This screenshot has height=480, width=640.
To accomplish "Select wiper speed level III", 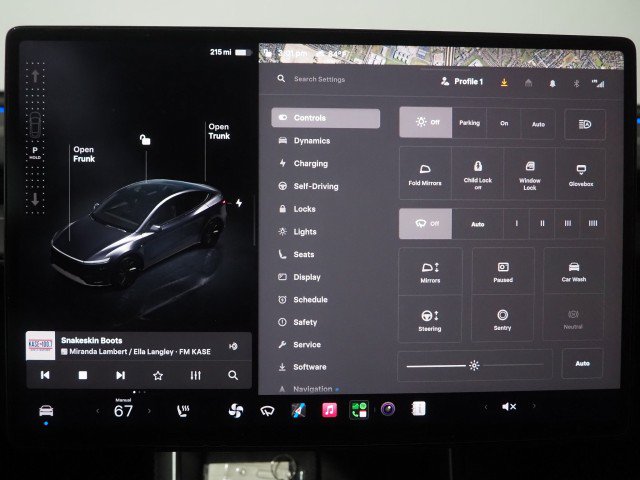I will [x=568, y=224].
